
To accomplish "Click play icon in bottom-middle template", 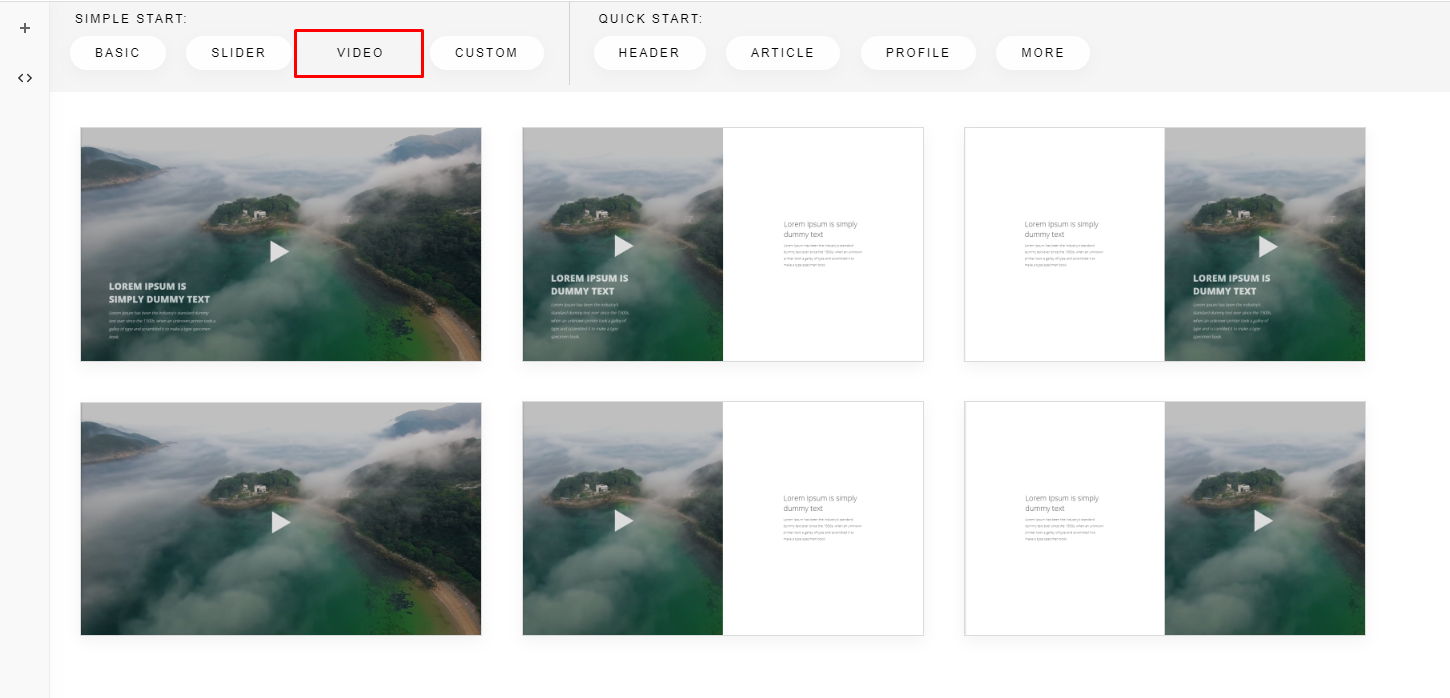I will [623, 521].
